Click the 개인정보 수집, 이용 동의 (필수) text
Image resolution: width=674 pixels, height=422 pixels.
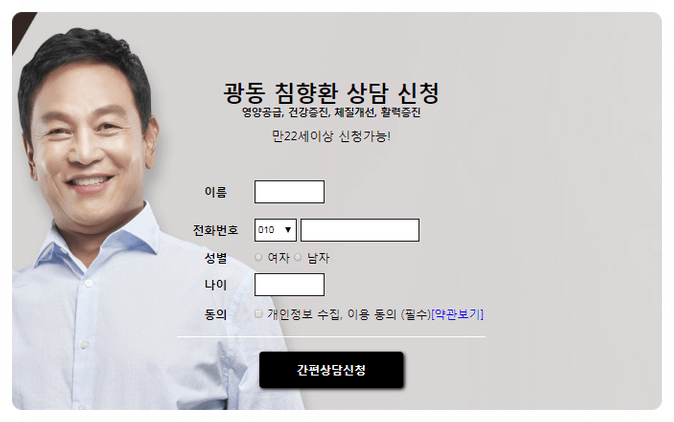(349, 314)
